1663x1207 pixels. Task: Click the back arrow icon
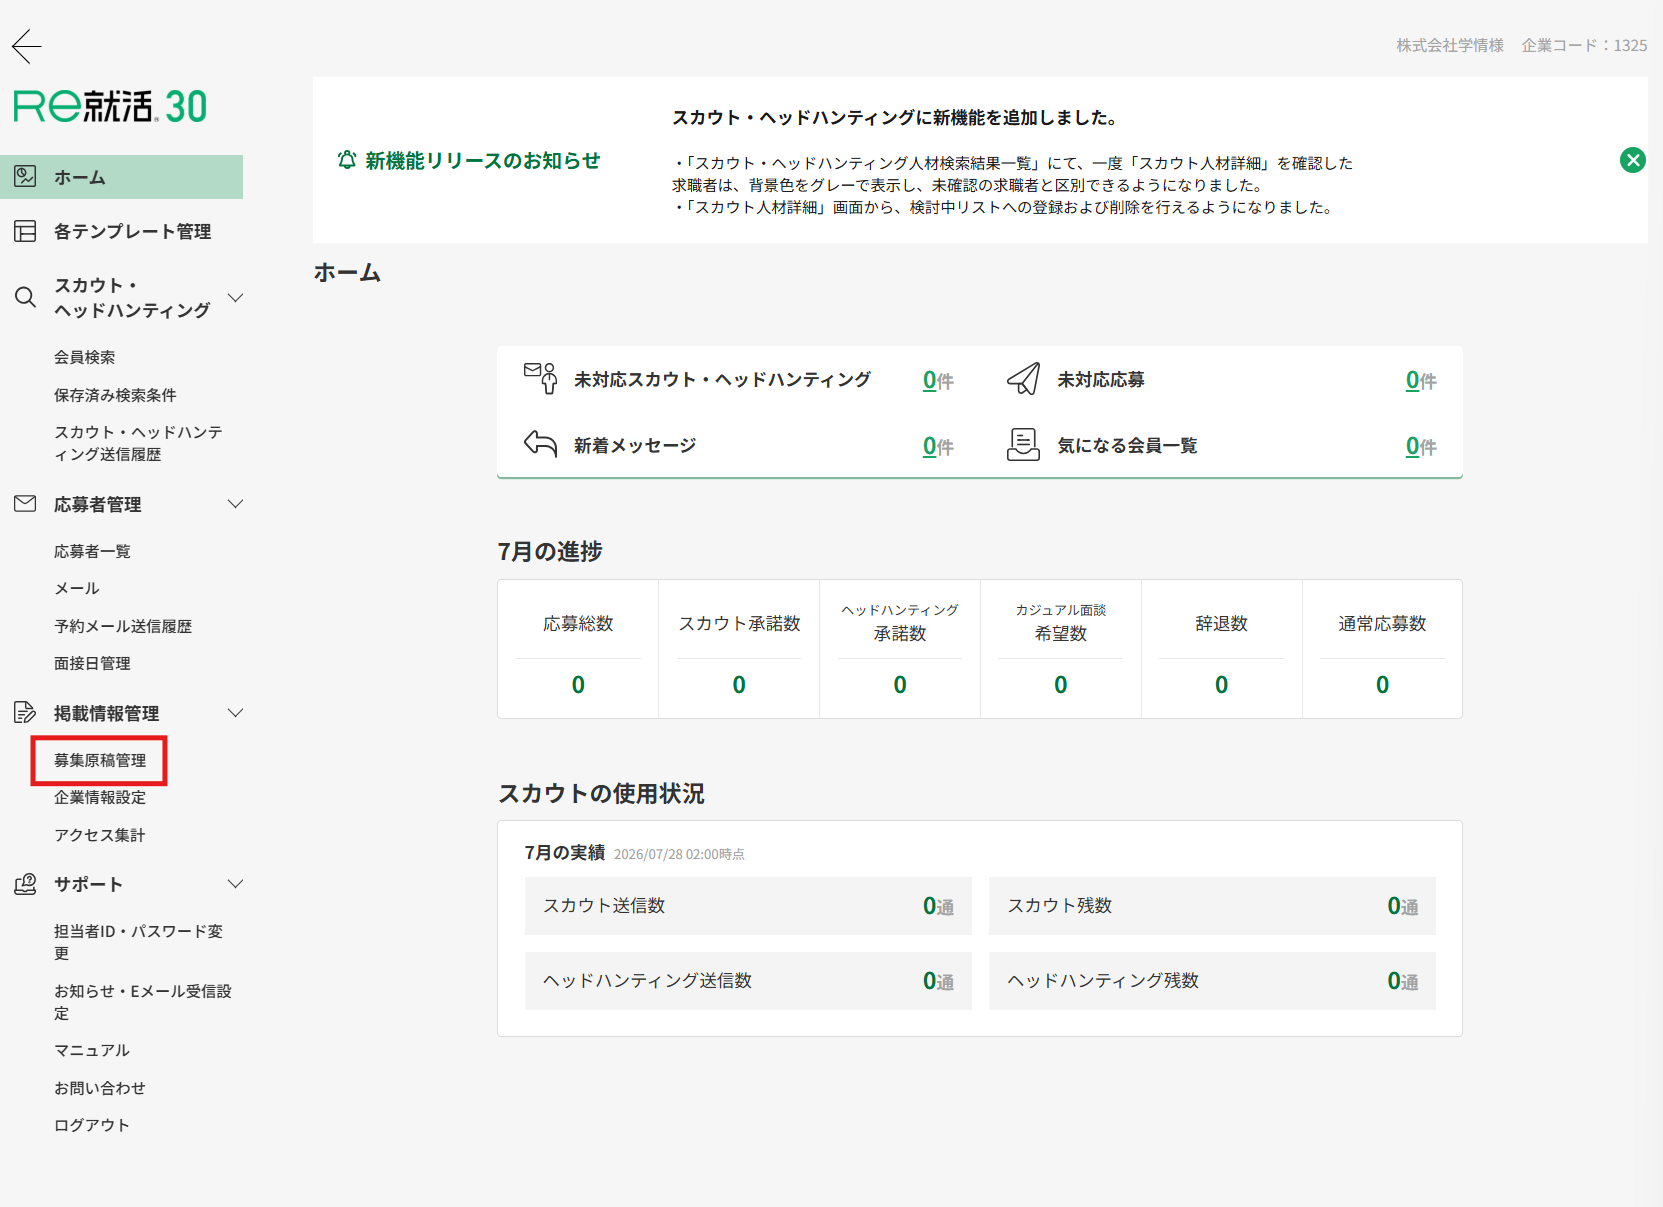27,46
